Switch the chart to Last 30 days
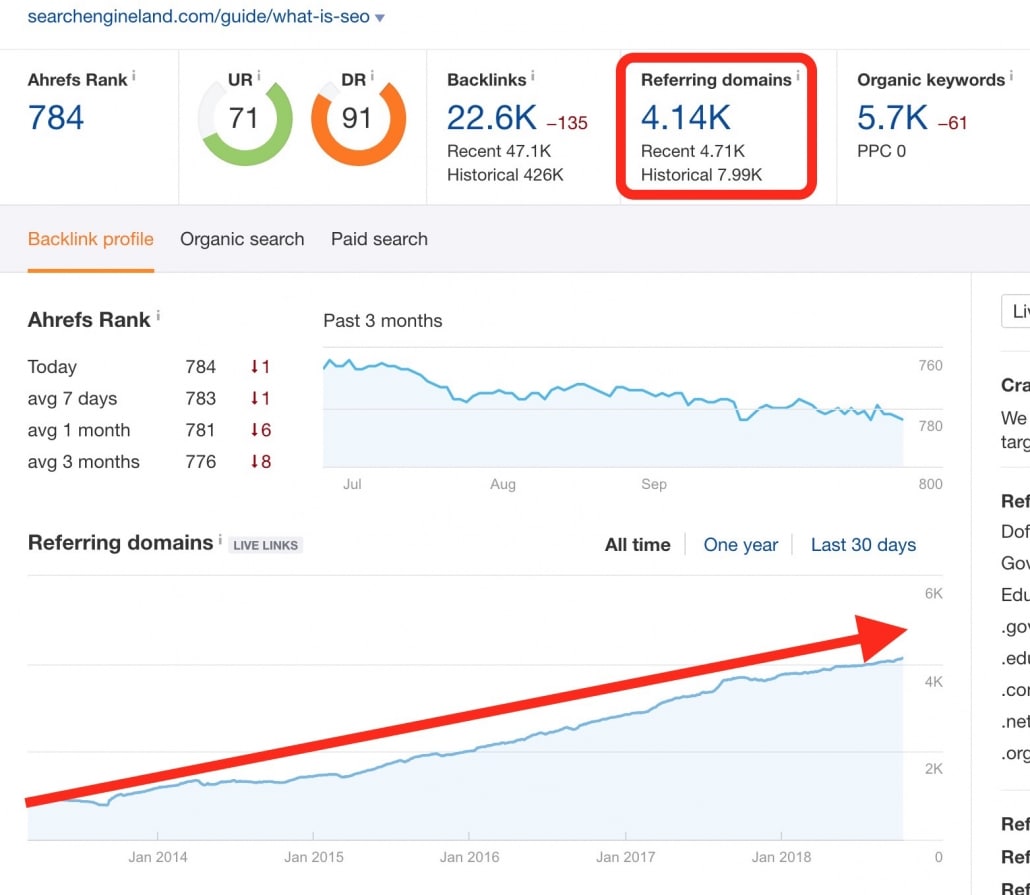 pyautogui.click(x=863, y=545)
